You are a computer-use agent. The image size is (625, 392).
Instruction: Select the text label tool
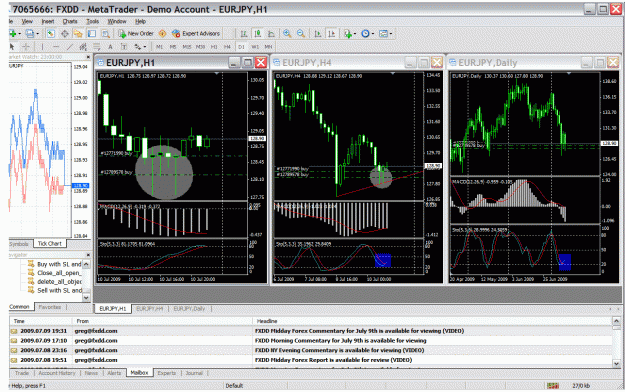pos(124,47)
